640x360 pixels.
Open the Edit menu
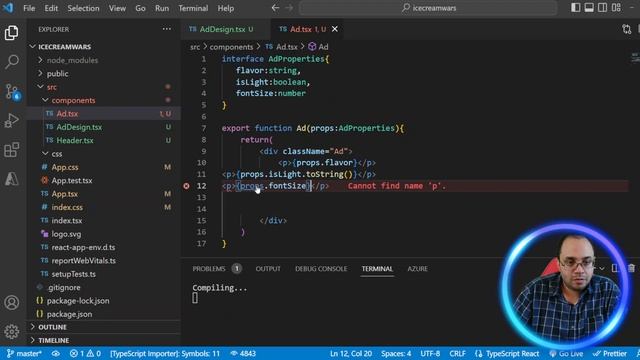(x=51, y=8)
